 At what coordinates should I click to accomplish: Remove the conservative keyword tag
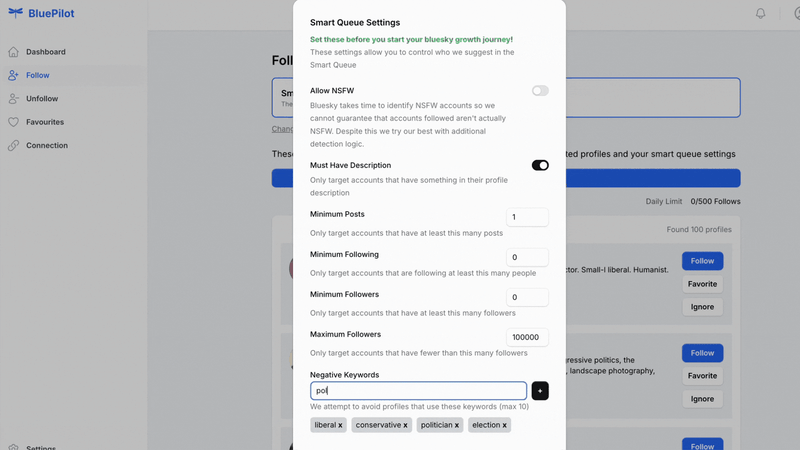point(405,425)
